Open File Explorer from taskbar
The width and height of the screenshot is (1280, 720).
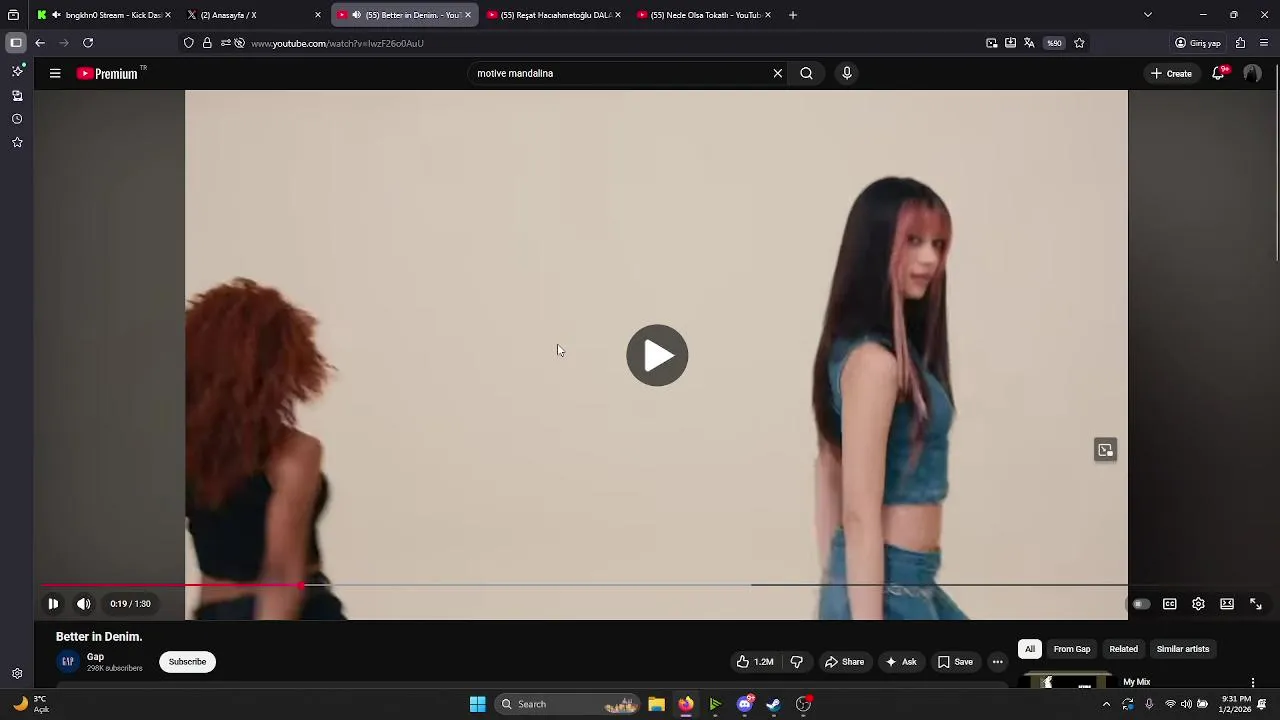coord(656,704)
